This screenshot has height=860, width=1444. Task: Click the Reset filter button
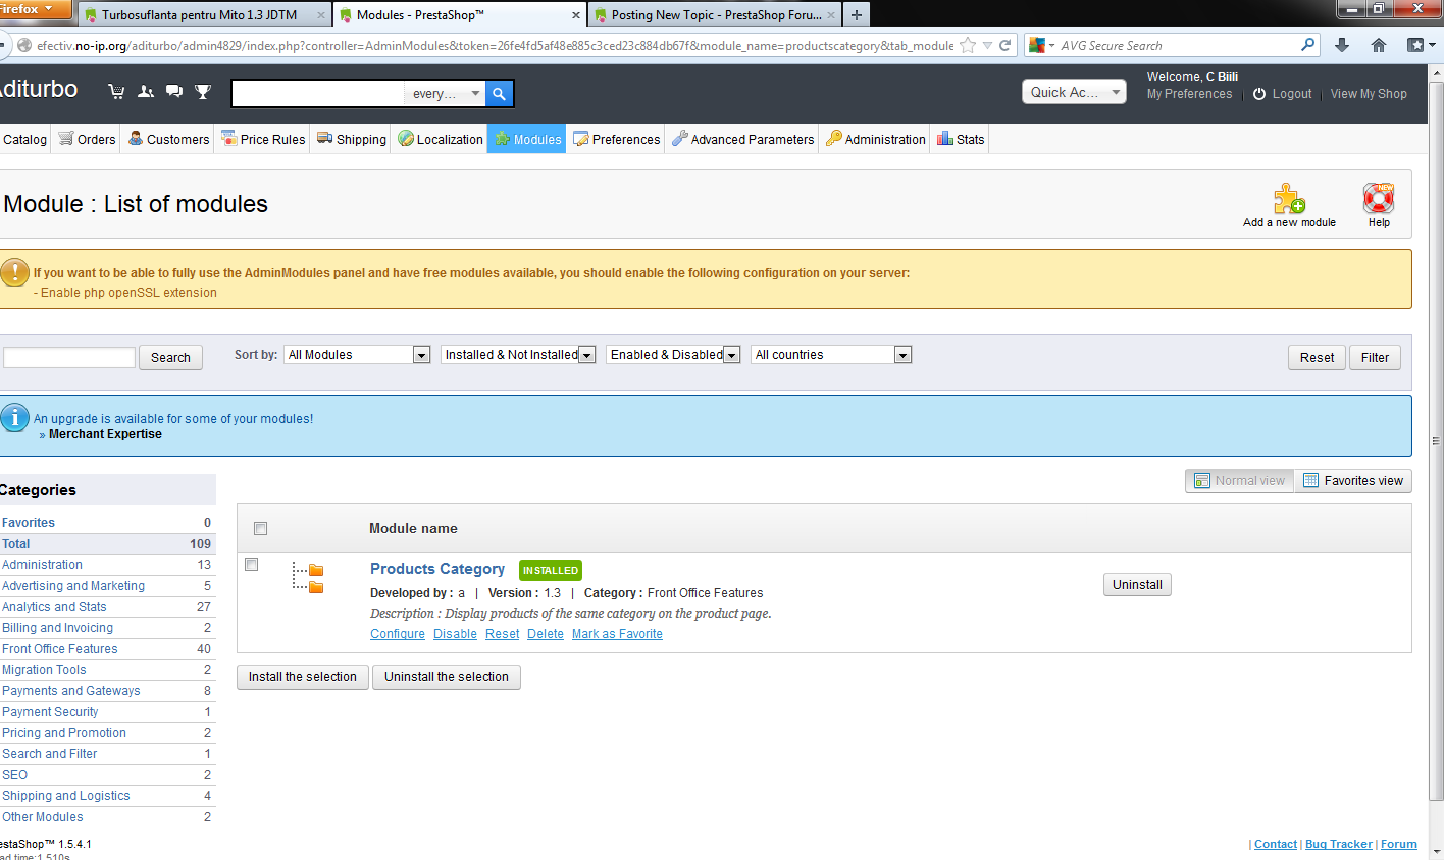(x=1317, y=358)
